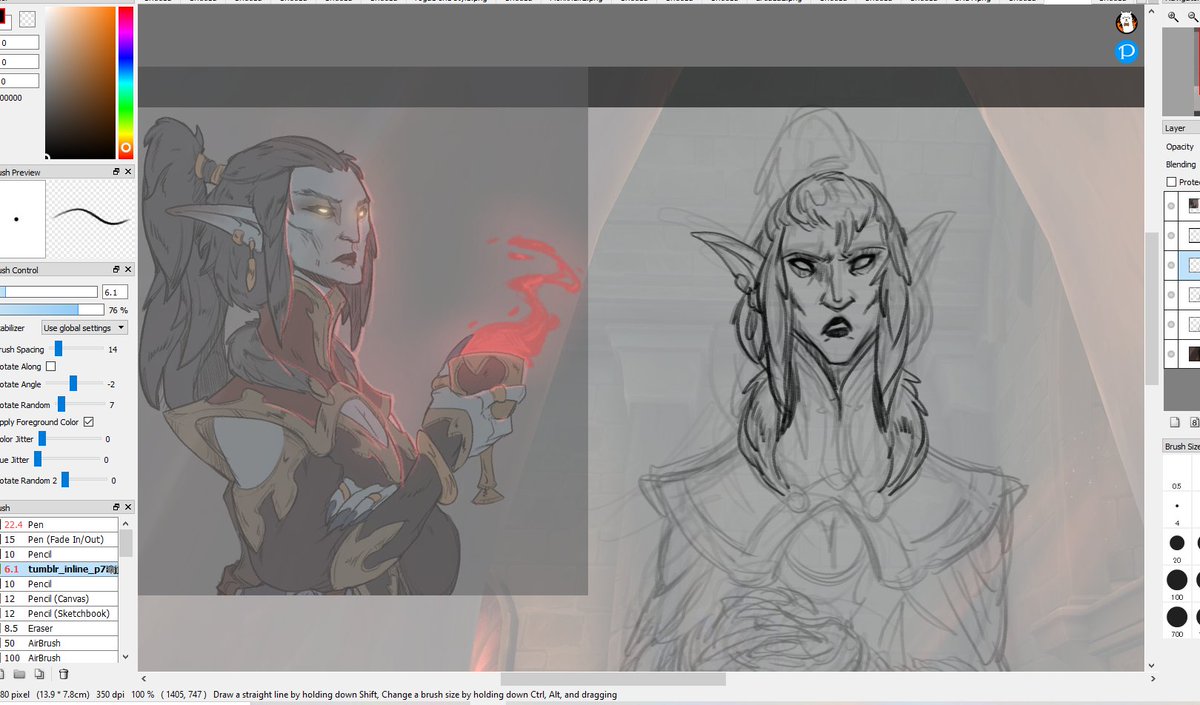The image size is (1200, 705).
Task: Click the brush size field showing 6.1
Action: coord(115,292)
